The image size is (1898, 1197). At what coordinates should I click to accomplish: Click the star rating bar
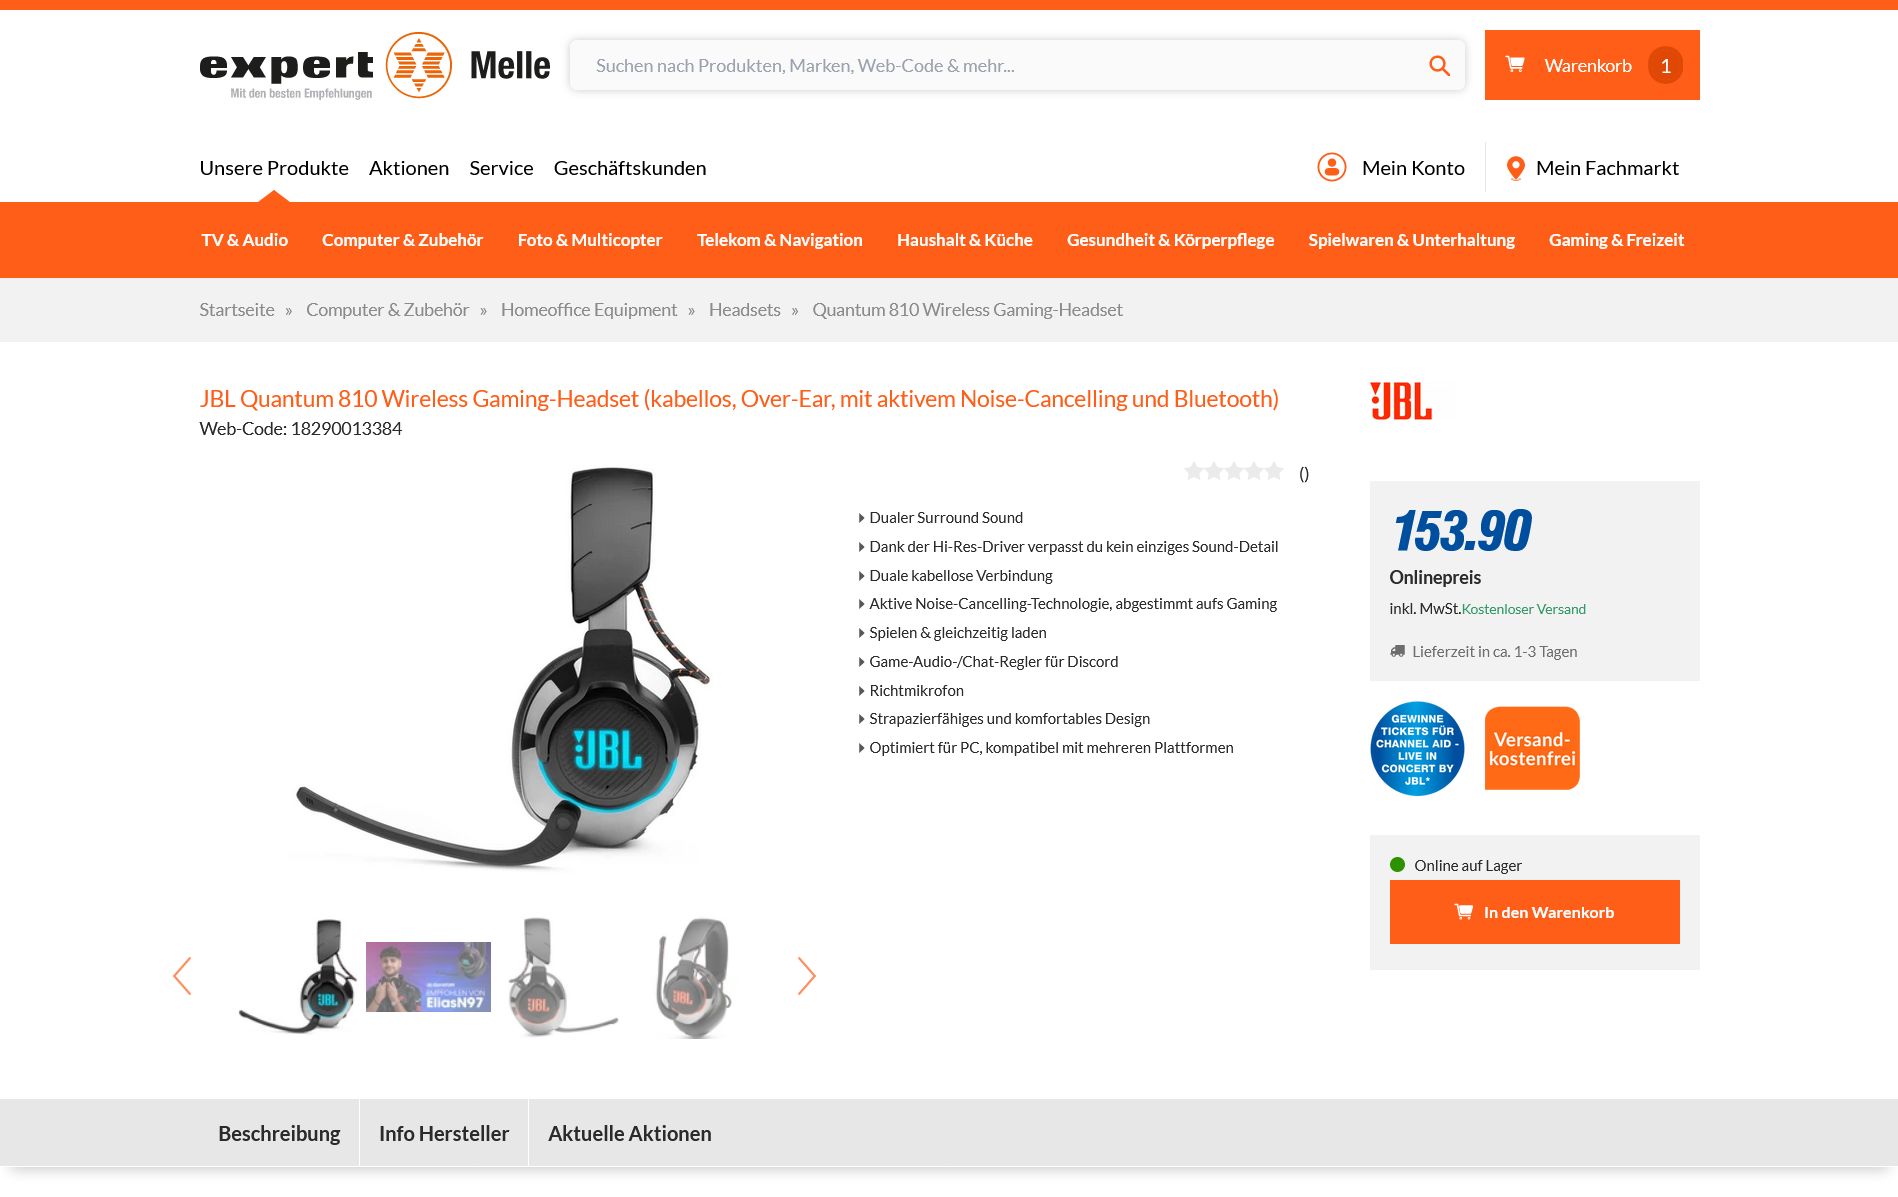1233,472
